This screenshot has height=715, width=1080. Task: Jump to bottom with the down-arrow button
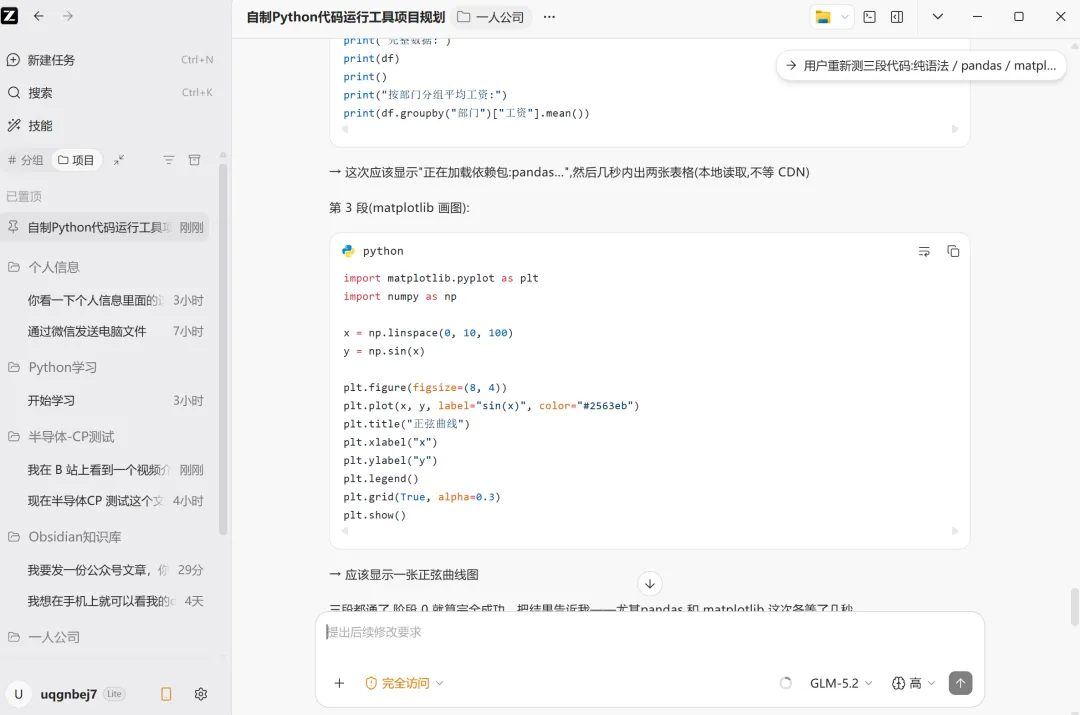(x=650, y=584)
